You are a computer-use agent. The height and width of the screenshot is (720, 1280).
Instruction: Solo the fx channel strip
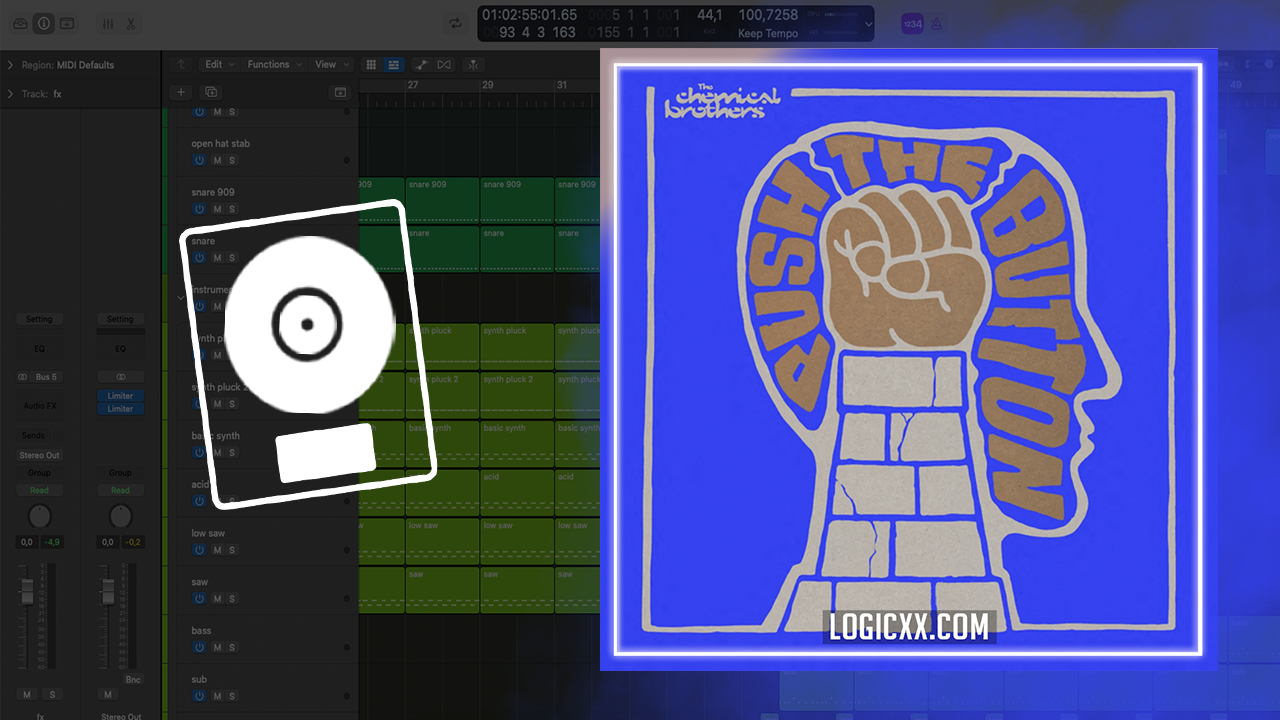pyautogui.click(x=52, y=694)
